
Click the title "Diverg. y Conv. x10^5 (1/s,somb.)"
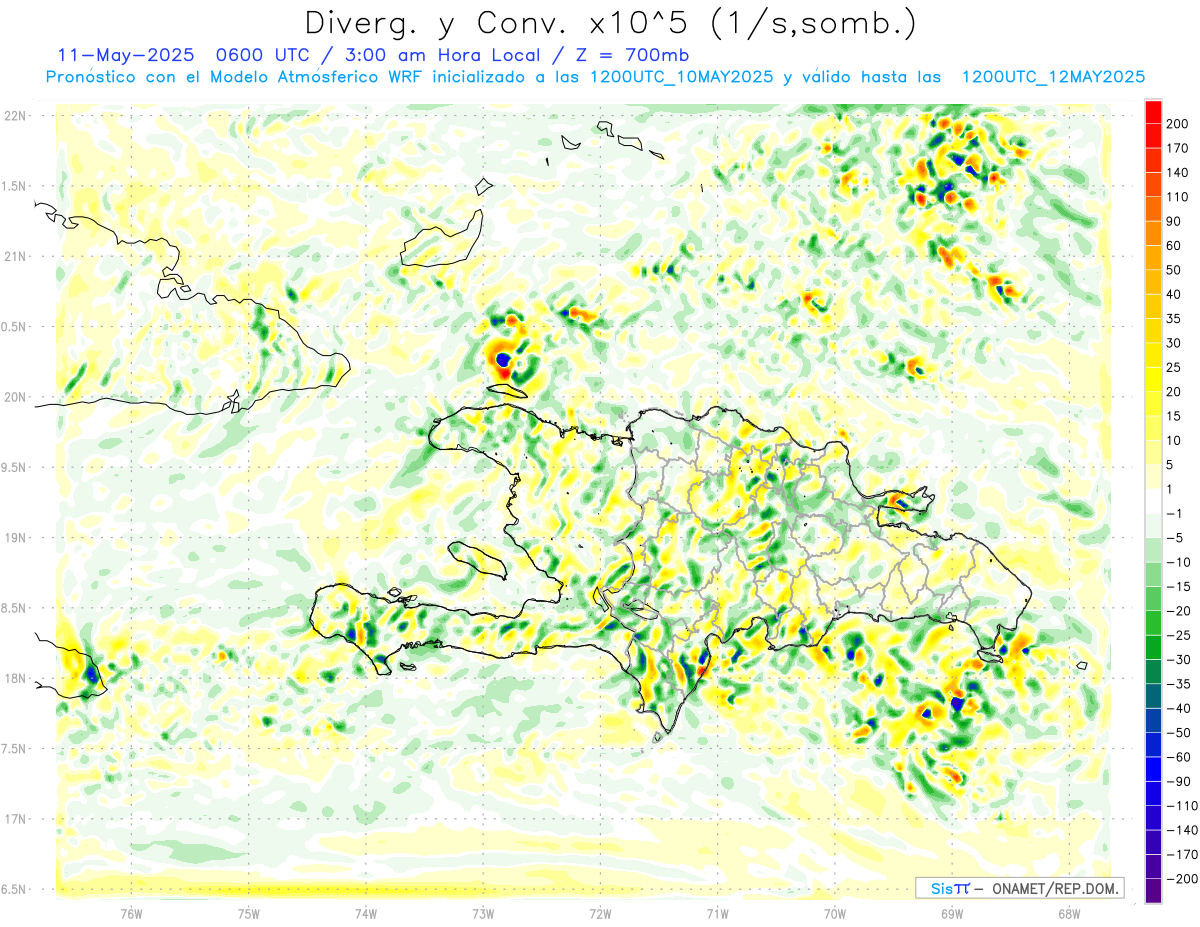610,22
